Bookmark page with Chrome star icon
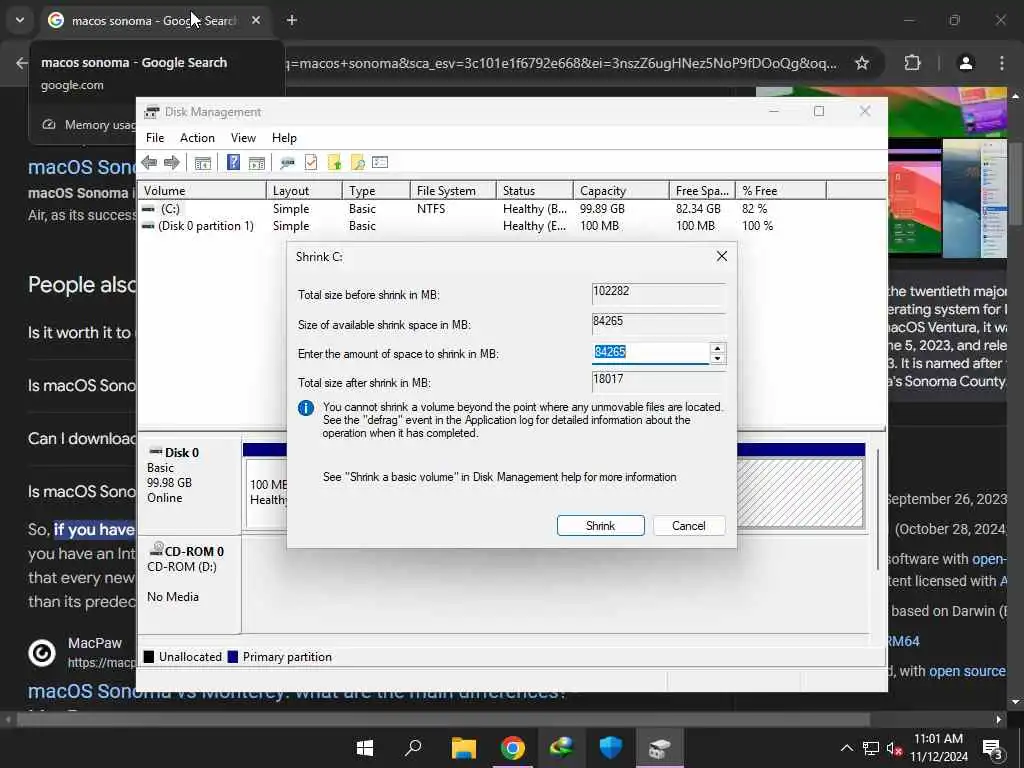 pyautogui.click(x=862, y=63)
